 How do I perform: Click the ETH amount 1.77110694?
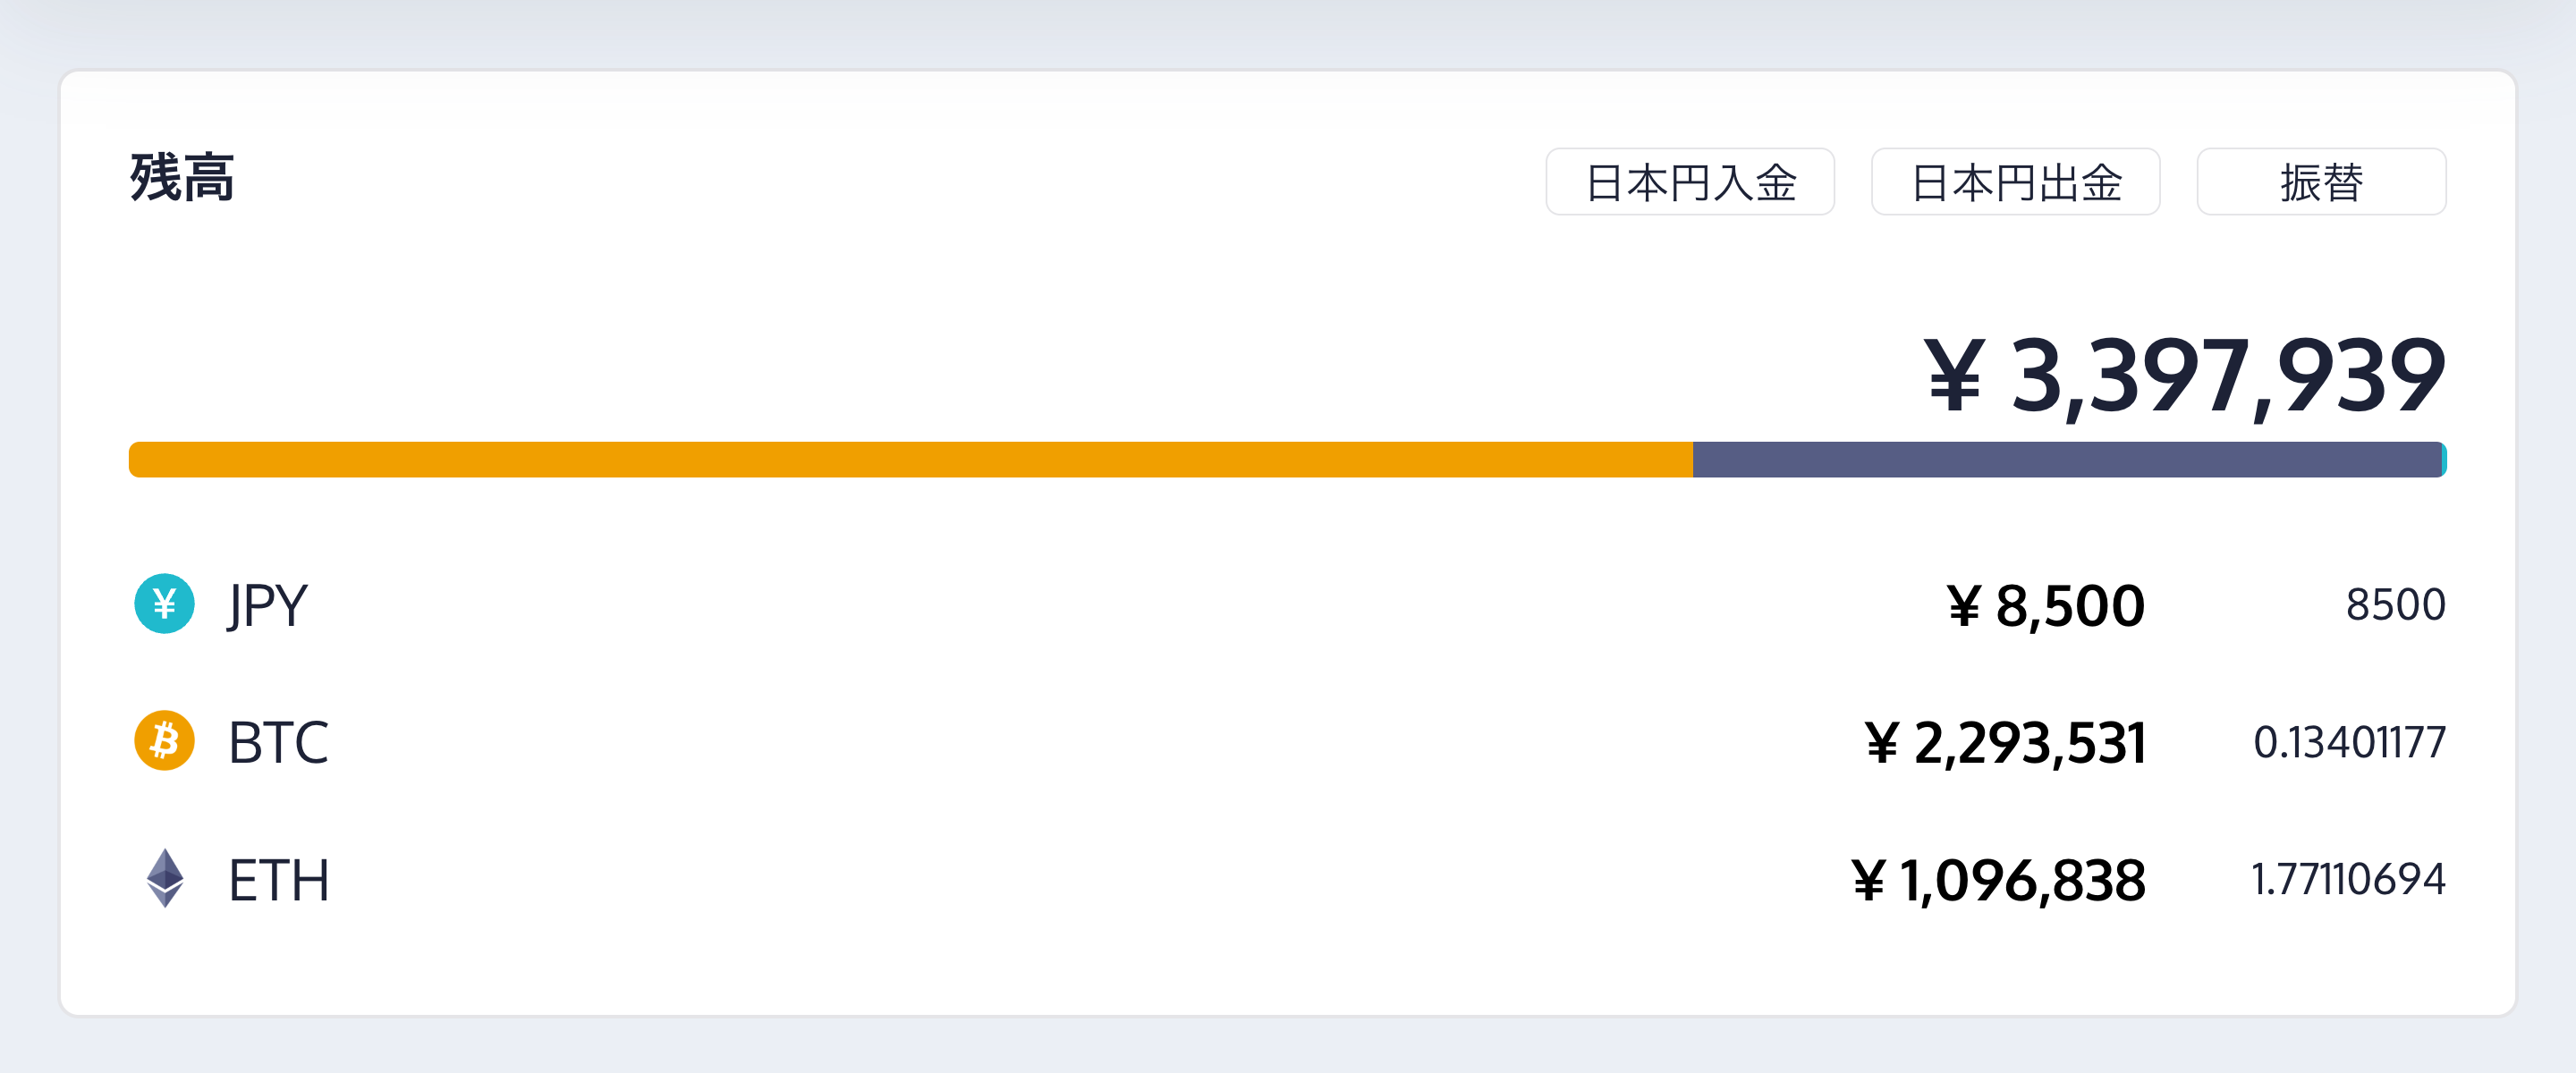[2348, 880]
